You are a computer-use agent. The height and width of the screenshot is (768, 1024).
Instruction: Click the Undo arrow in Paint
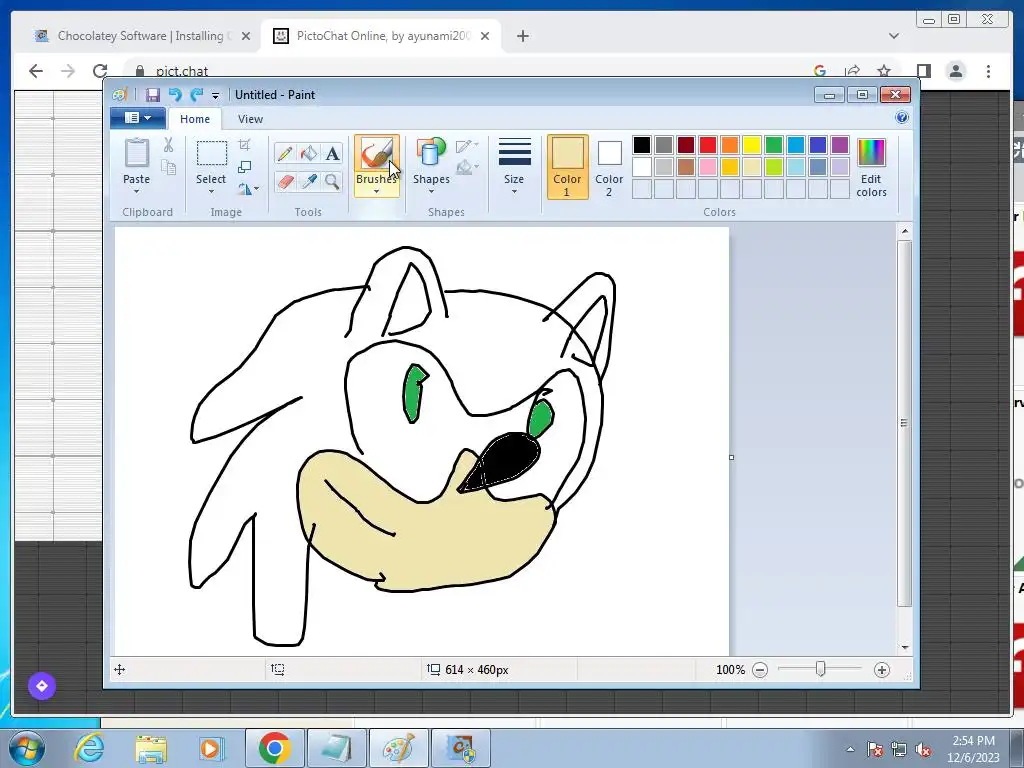click(x=174, y=95)
